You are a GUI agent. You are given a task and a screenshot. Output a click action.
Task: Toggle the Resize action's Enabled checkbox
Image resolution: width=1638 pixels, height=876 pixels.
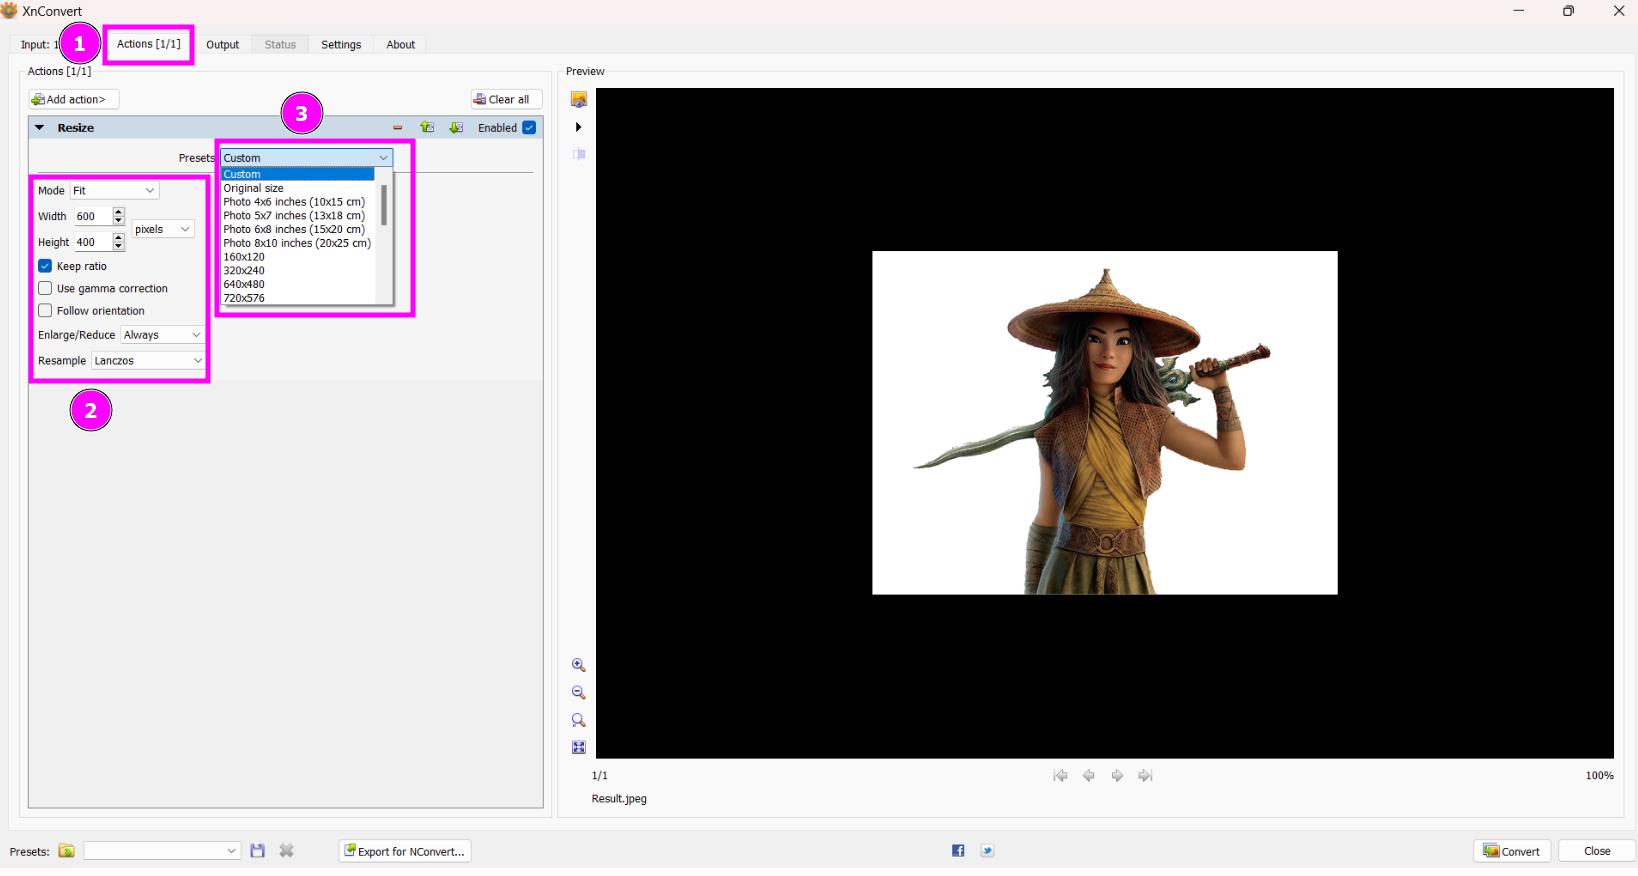(529, 128)
